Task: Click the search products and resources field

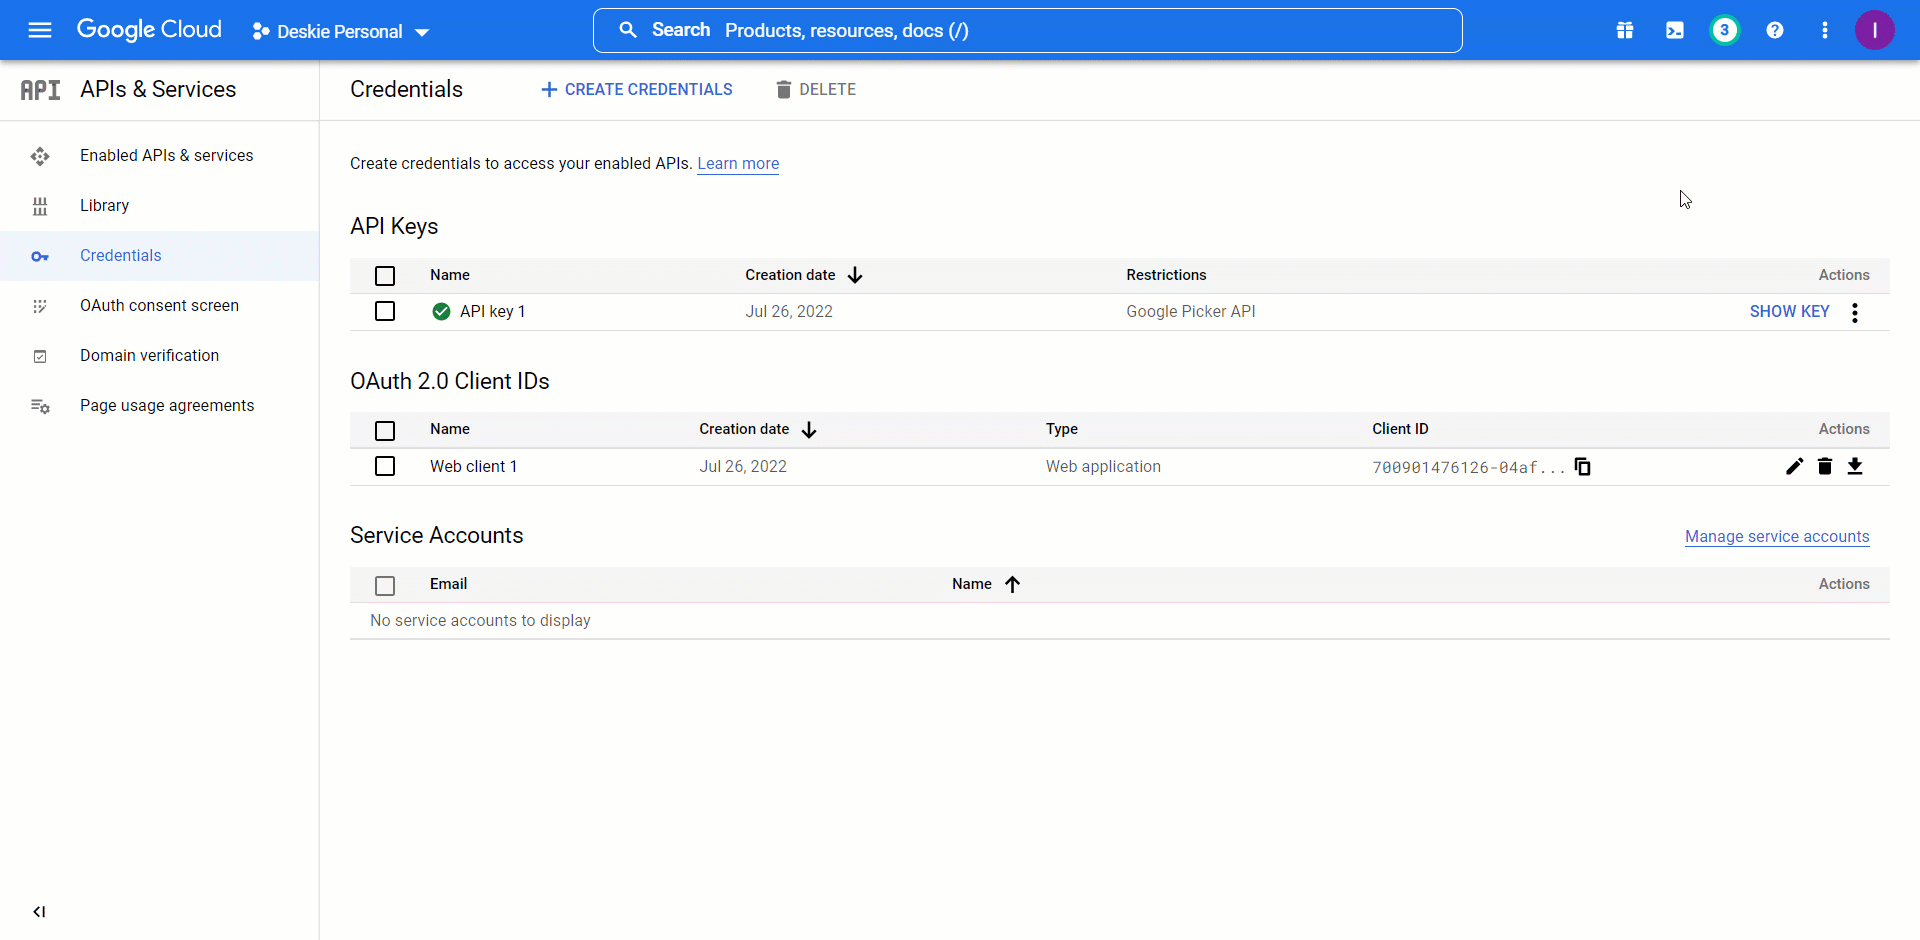Action: [x=1028, y=30]
